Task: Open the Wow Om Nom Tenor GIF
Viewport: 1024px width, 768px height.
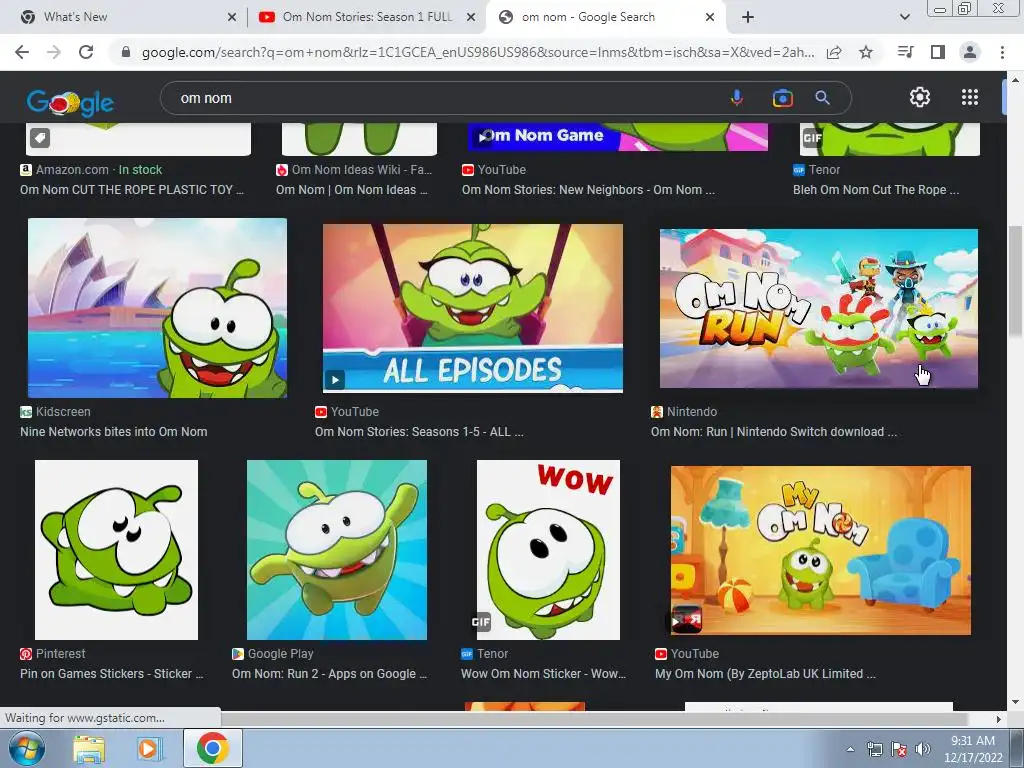Action: pyautogui.click(x=548, y=550)
